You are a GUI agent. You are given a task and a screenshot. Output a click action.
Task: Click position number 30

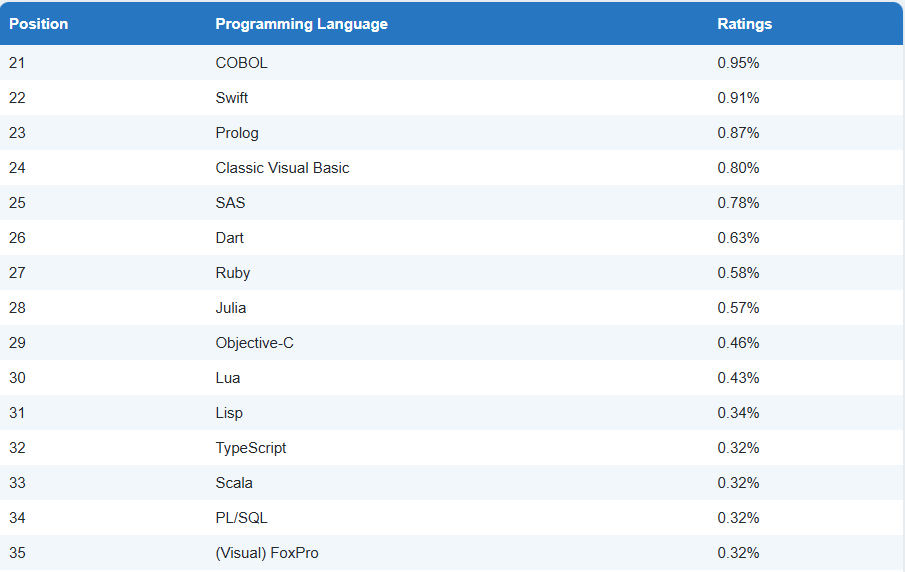point(17,378)
